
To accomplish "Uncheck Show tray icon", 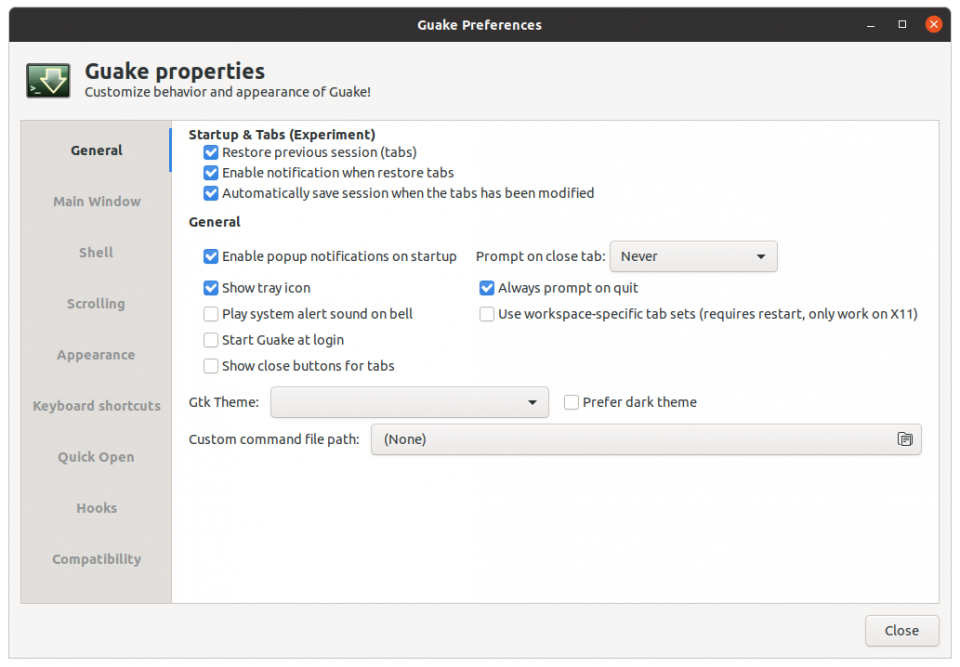I will (211, 288).
